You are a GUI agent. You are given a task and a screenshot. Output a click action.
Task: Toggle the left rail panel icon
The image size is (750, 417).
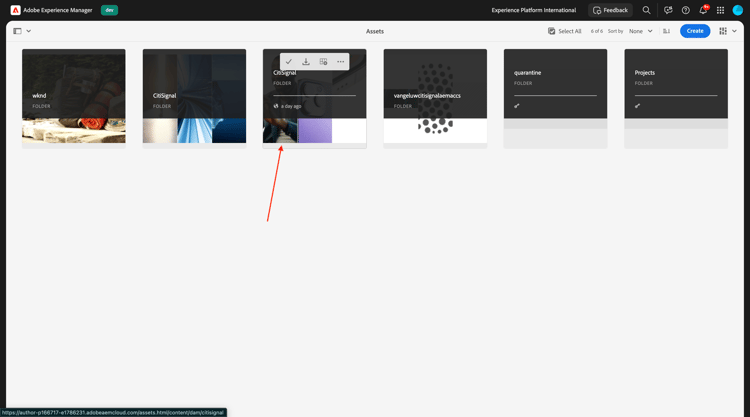click(17, 31)
